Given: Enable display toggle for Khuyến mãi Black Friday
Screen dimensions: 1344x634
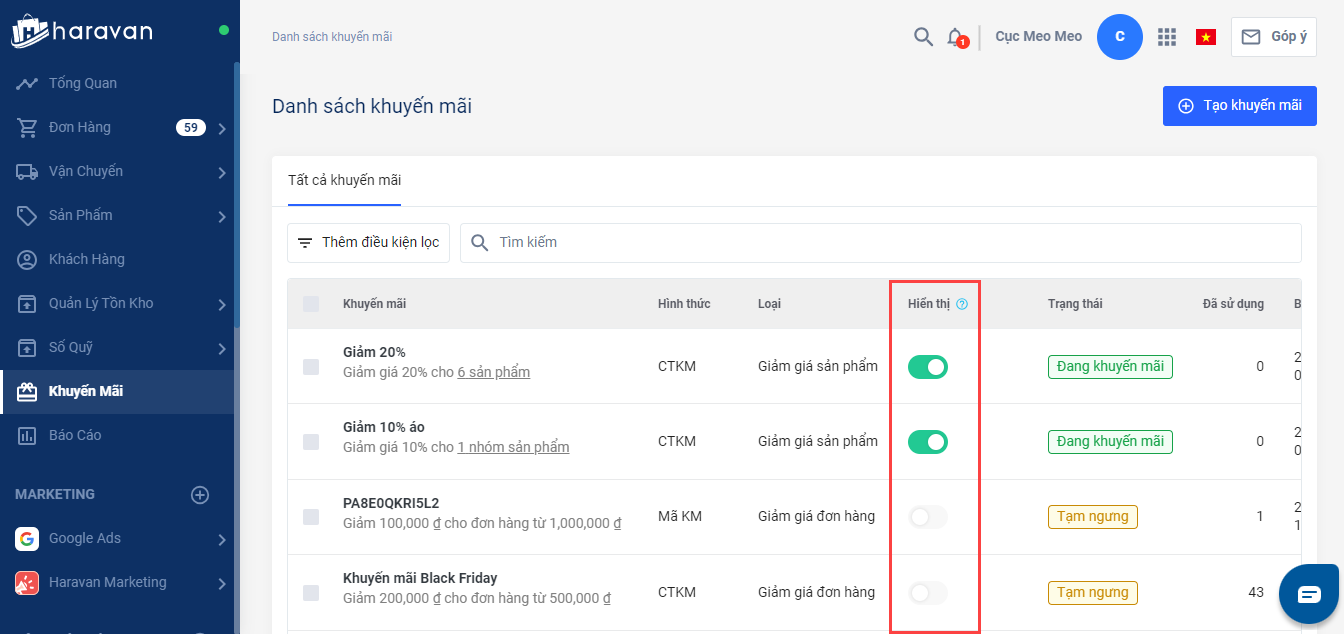Looking at the screenshot, I should [927, 593].
